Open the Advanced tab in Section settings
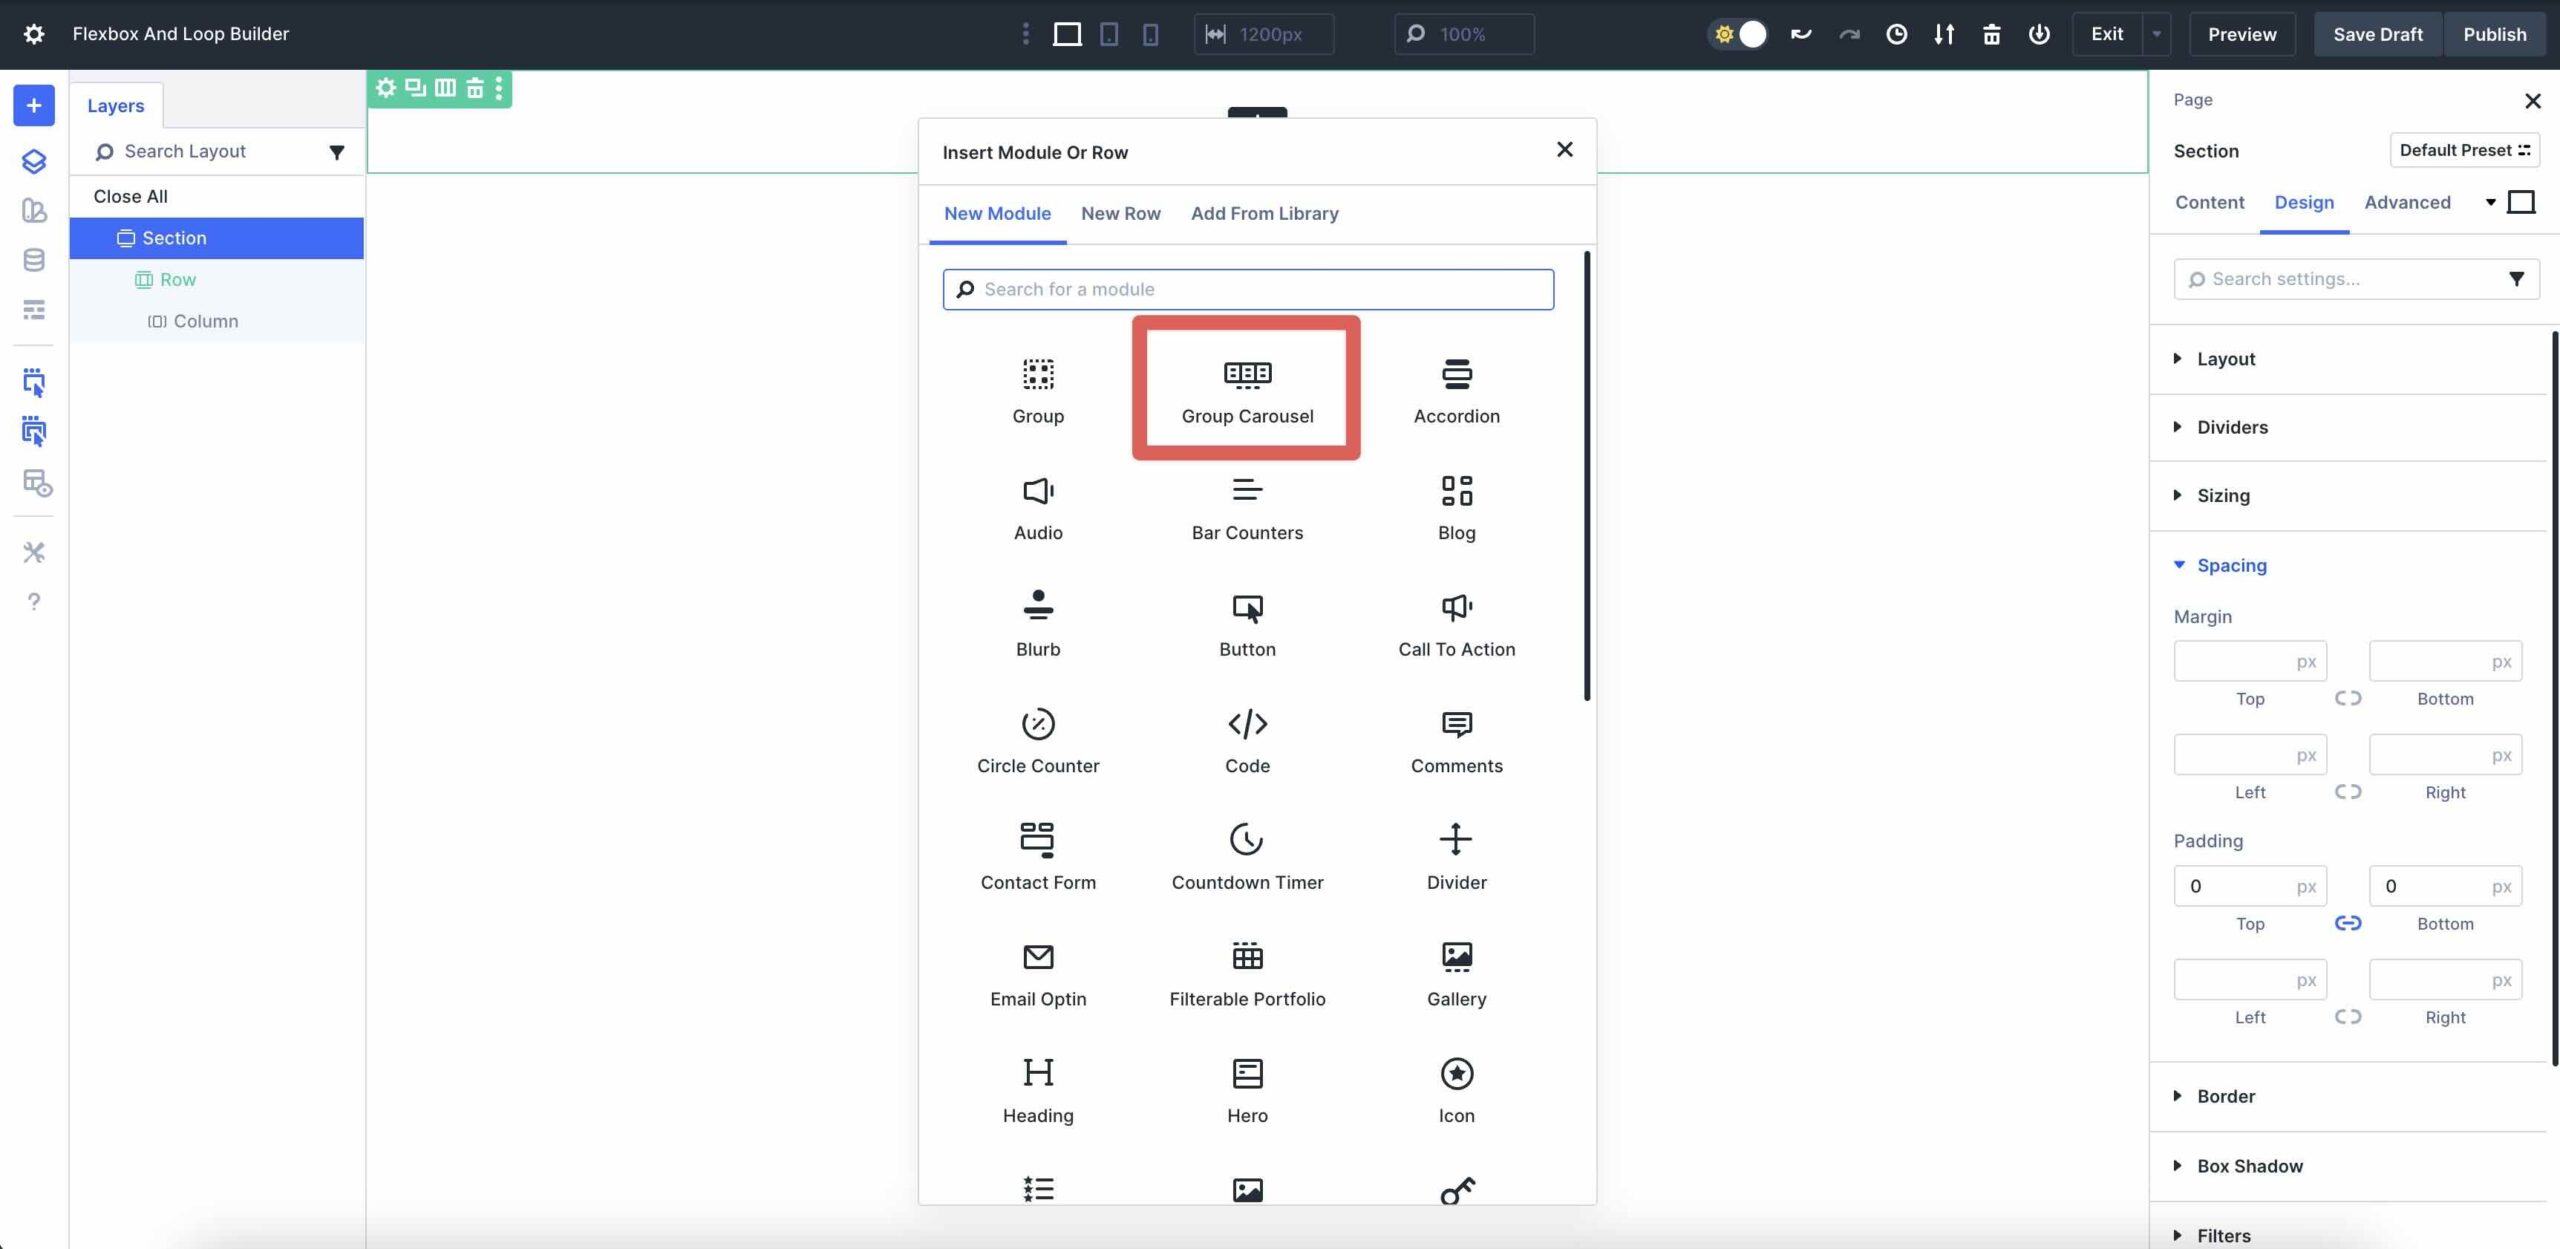This screenshot has width=2560, height=1249. point(2407,202)
